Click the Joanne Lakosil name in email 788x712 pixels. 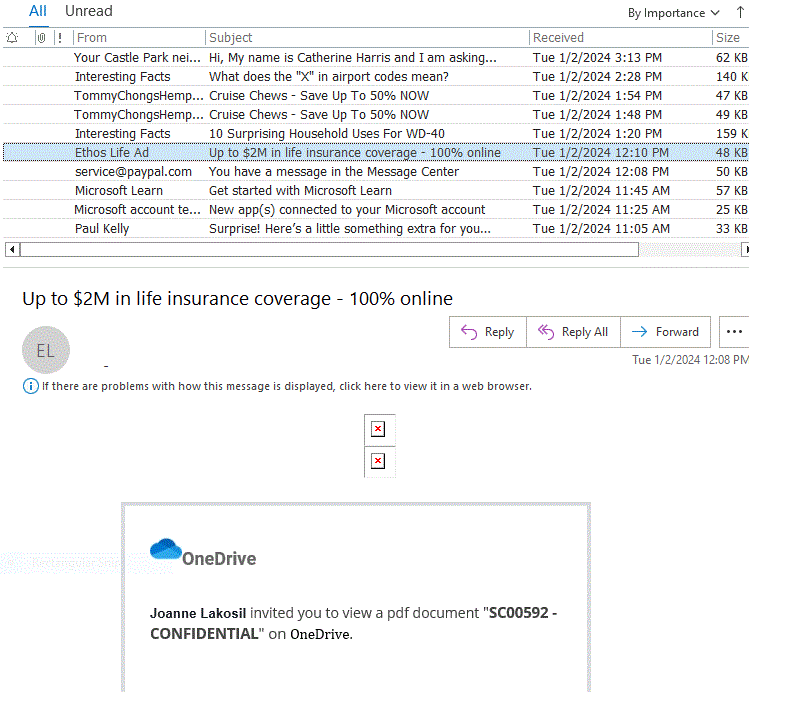198,614
